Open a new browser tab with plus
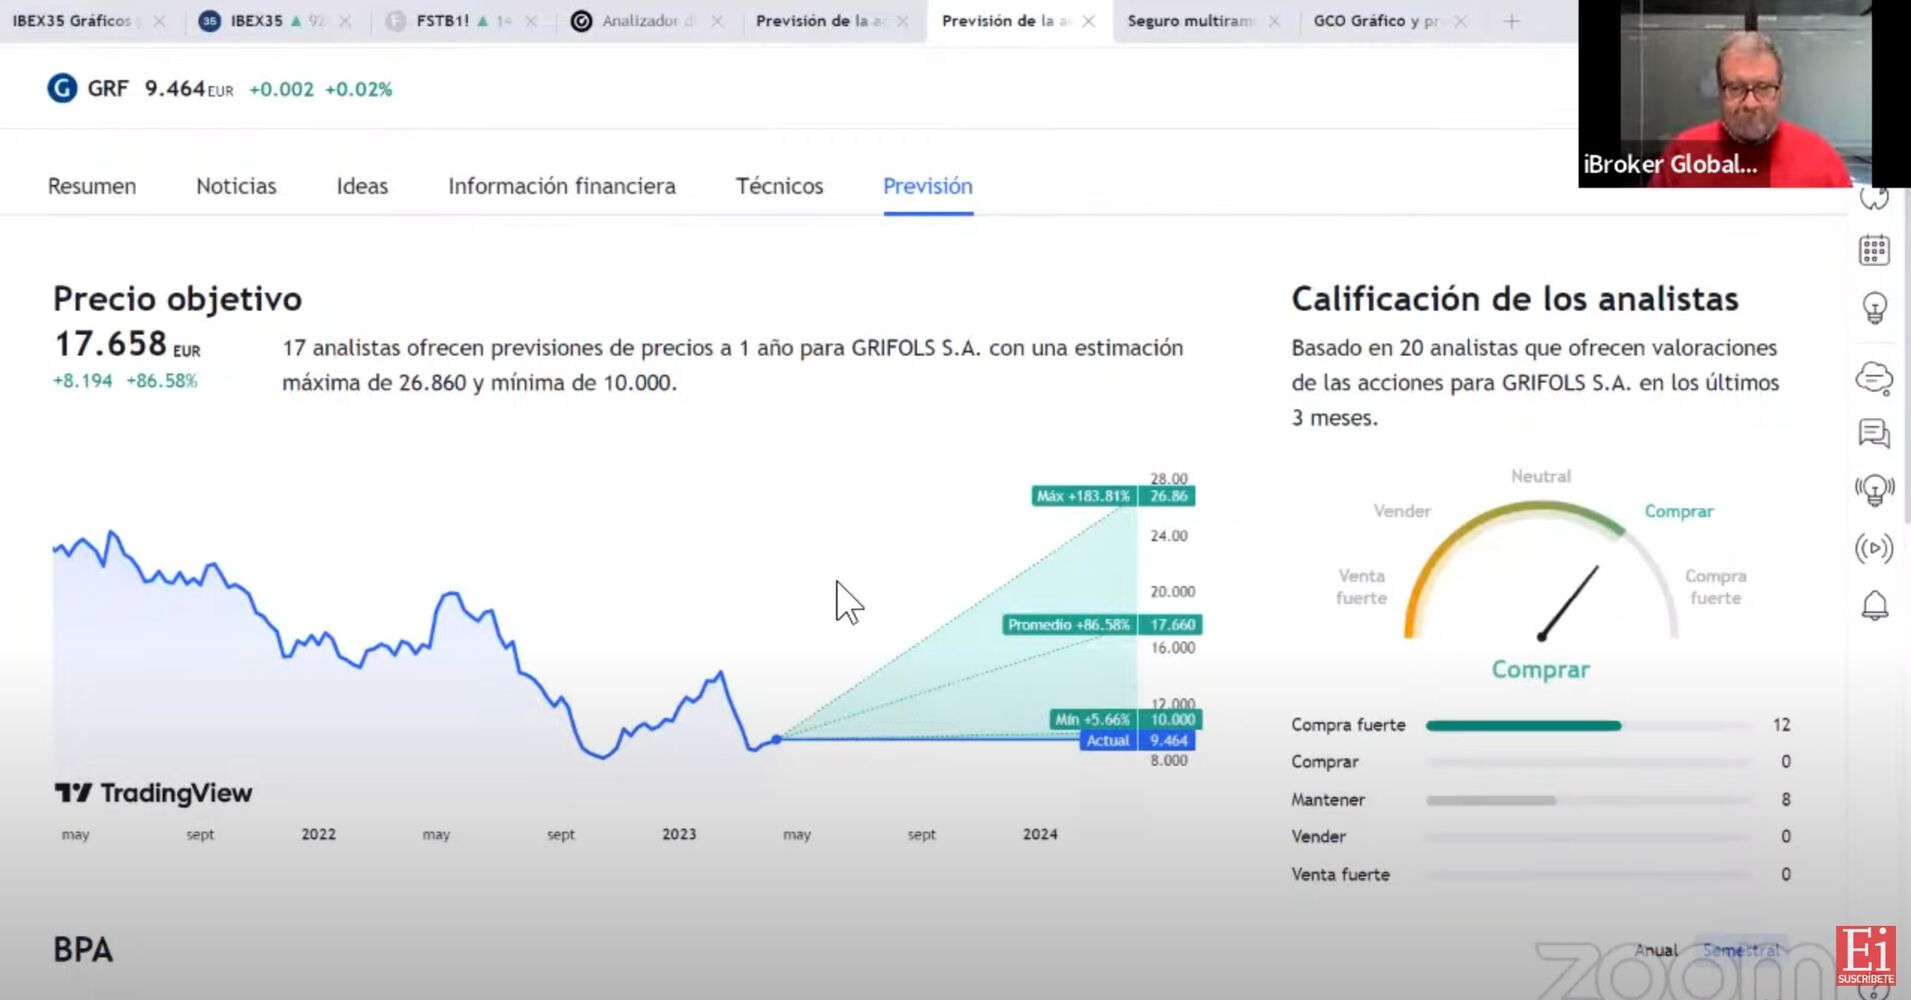 coord(1512,21)
